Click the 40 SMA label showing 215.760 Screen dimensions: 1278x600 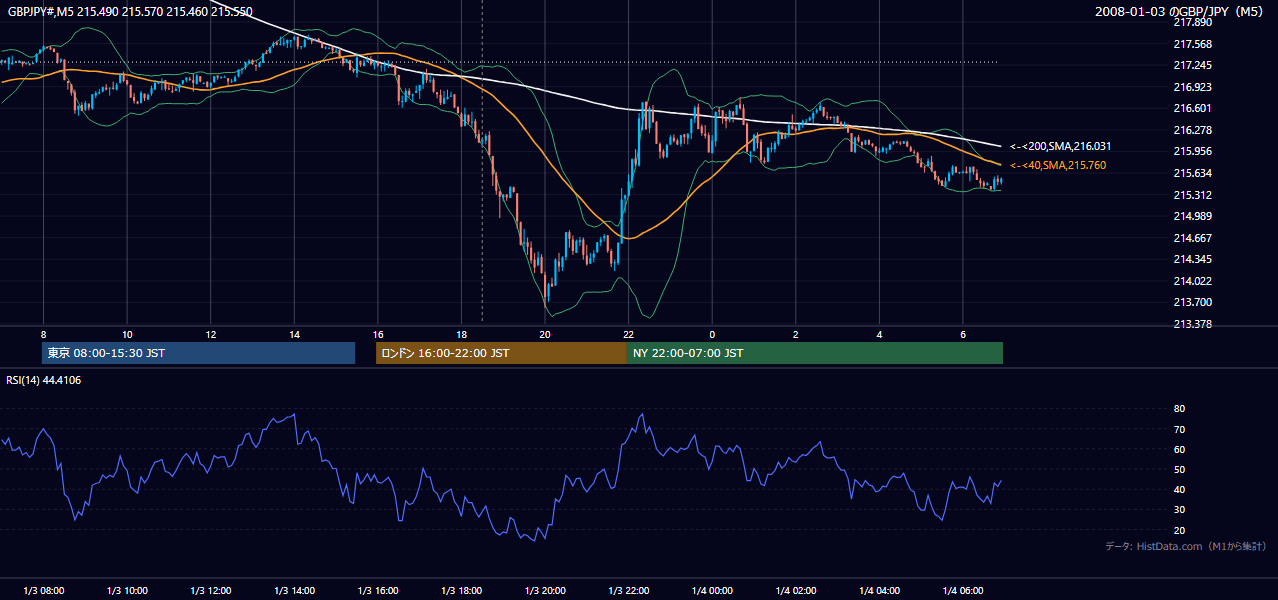coord(1058,165)
